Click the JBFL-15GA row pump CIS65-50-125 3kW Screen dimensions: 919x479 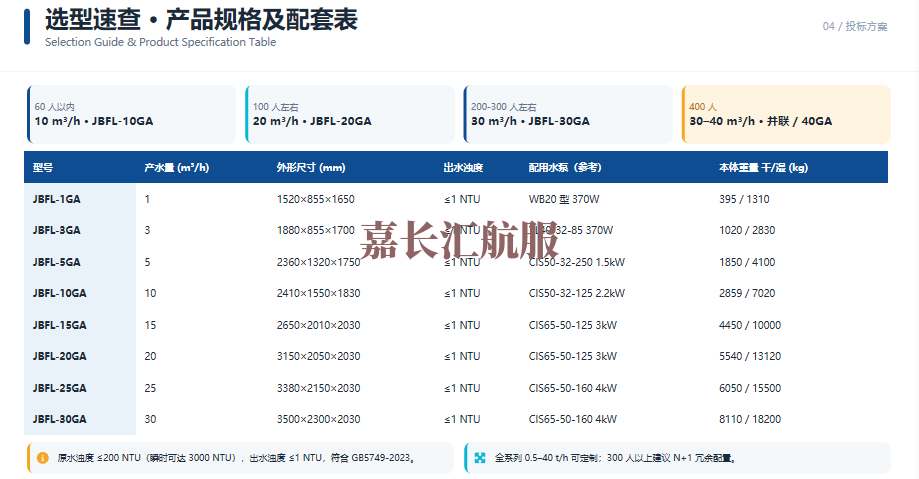point(573,325)
